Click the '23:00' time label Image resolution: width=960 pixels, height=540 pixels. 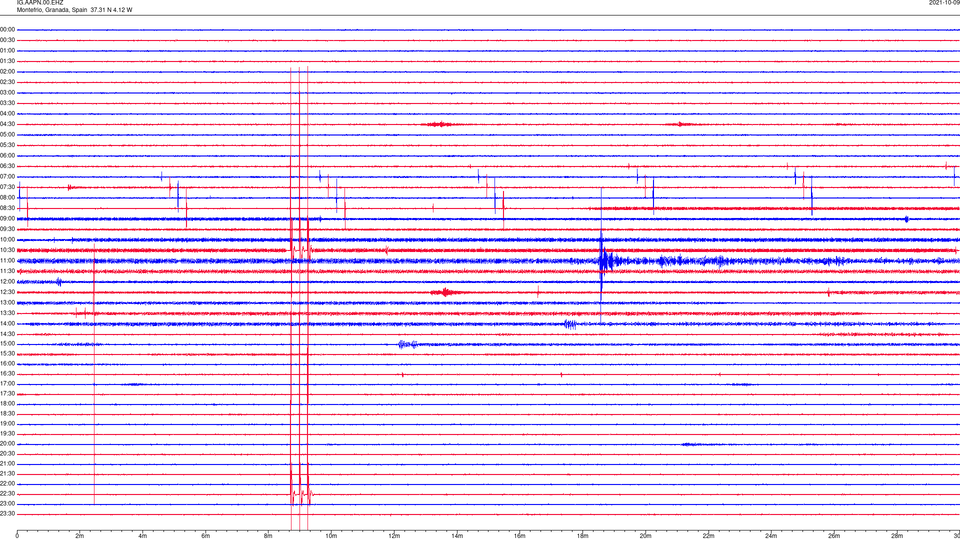pos(8,504)
